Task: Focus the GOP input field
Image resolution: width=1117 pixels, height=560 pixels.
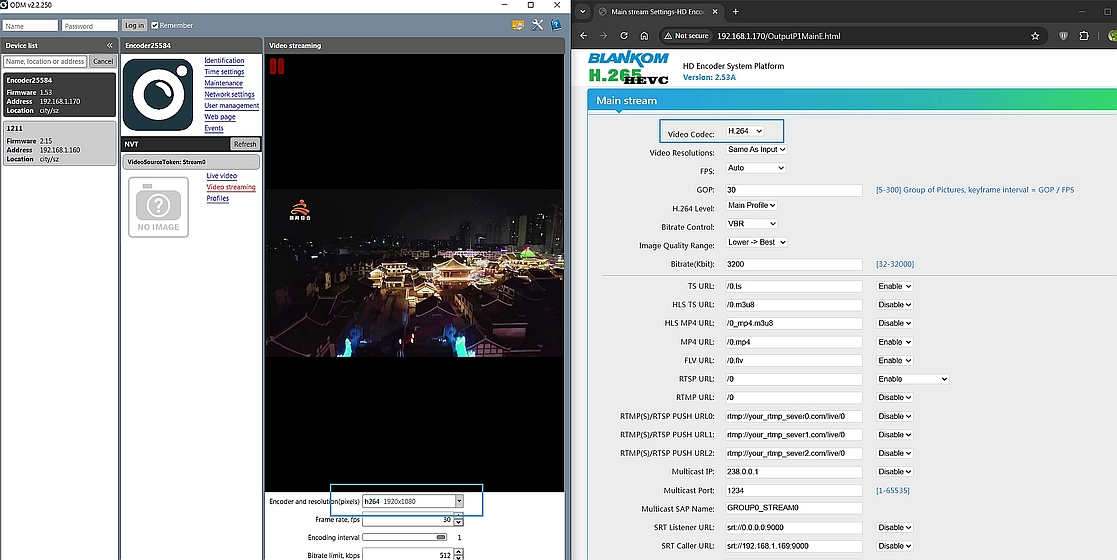Action: (794, 190)
